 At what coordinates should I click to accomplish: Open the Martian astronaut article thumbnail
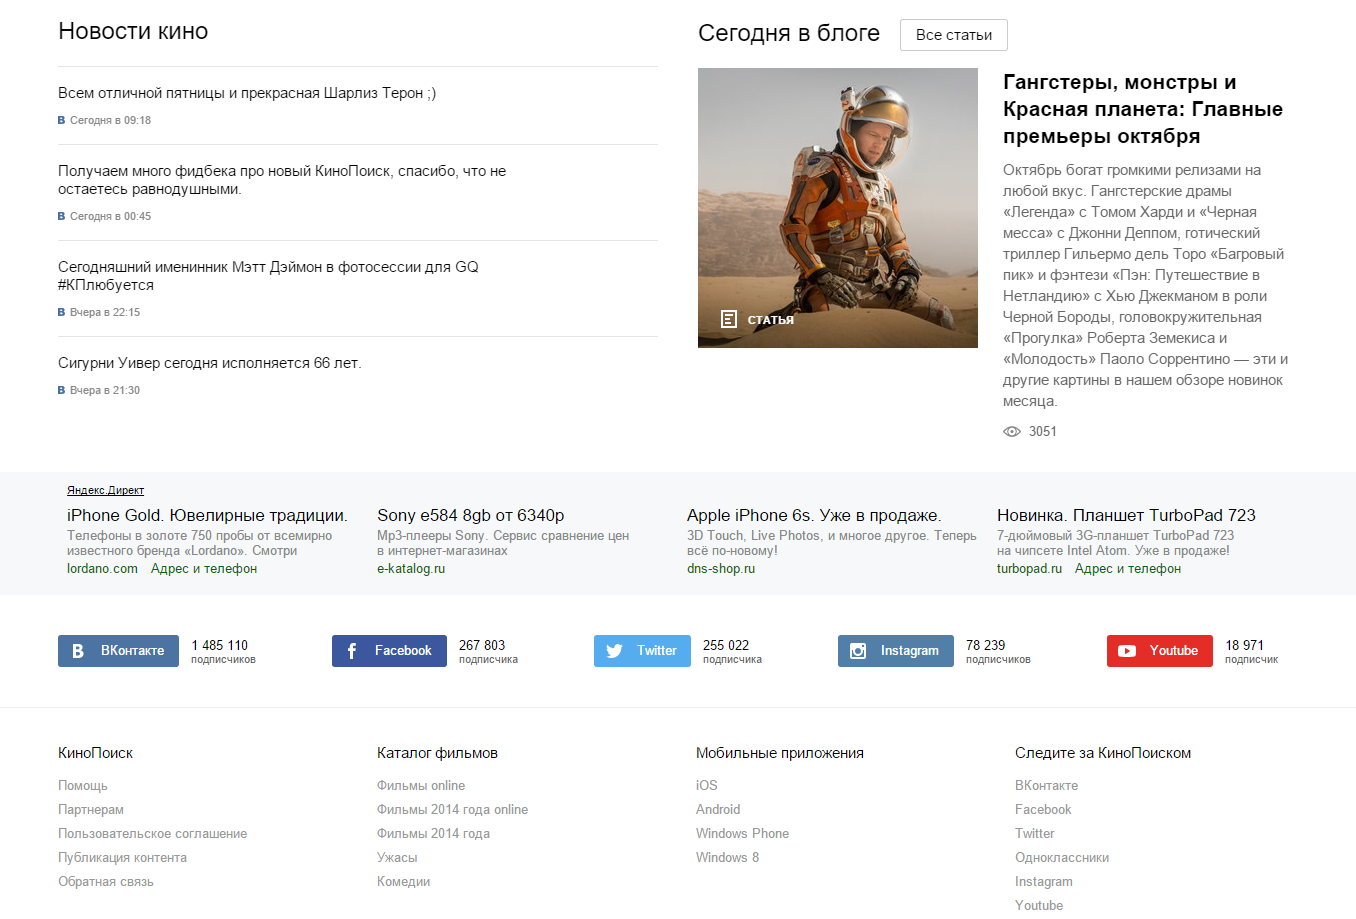pos(838,208)
